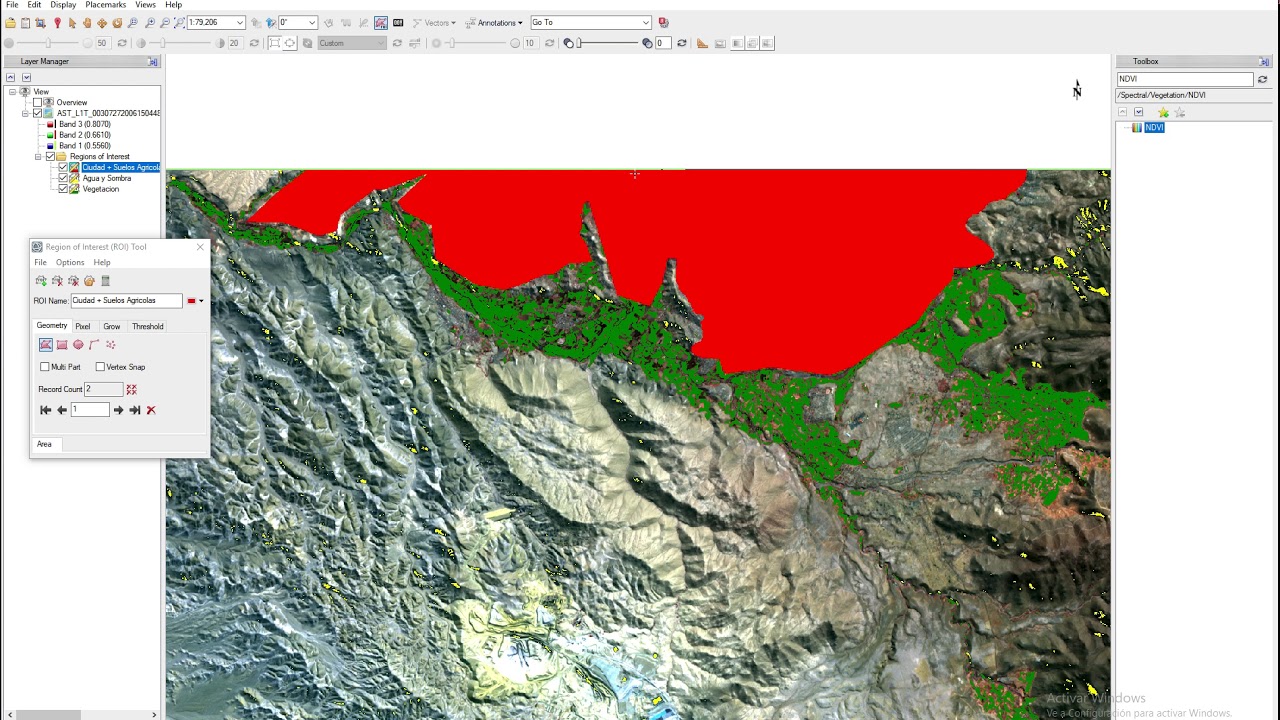Switch to the Threshold tab
This screenshot has height=720, width=1280.
(148, 327)
